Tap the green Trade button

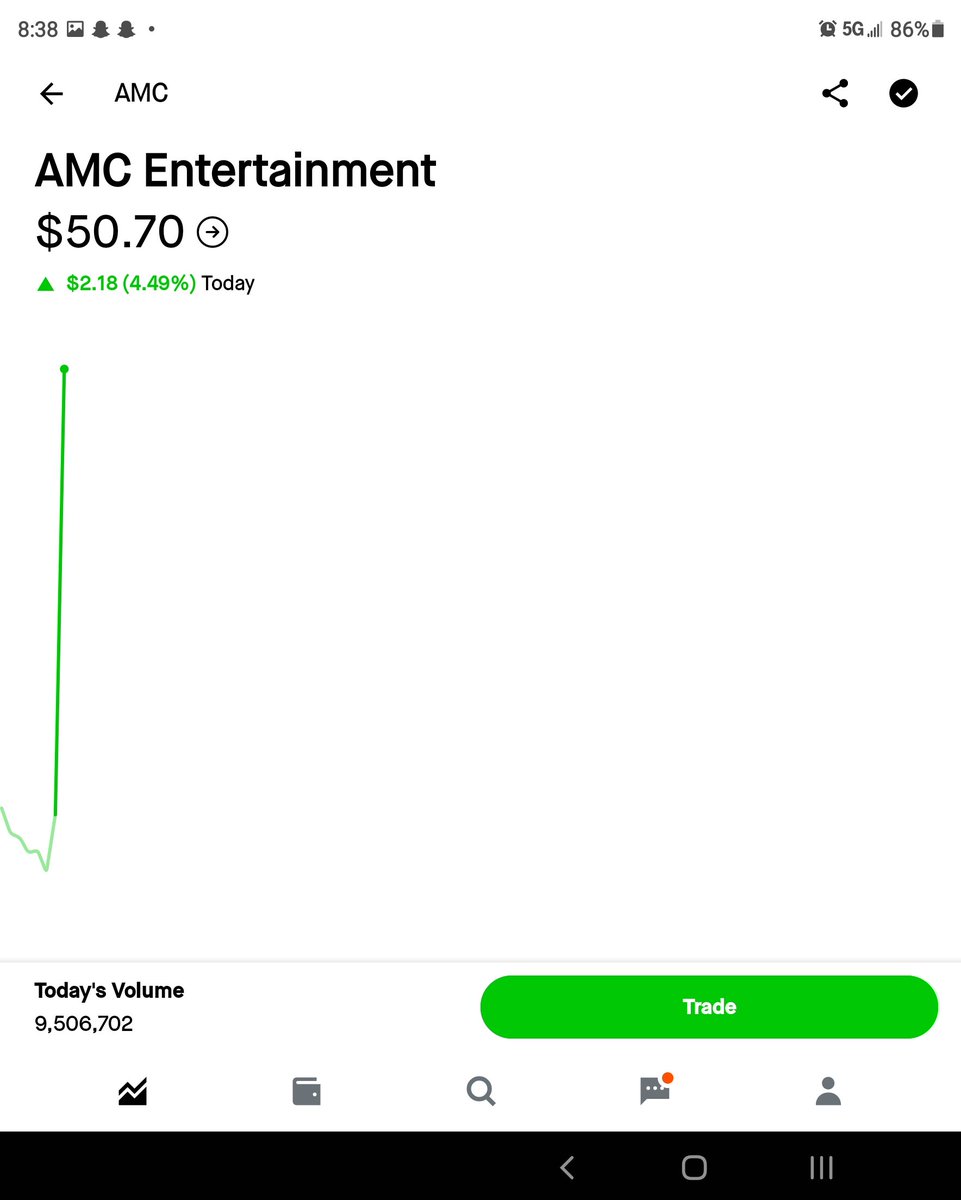(709, 1007)
